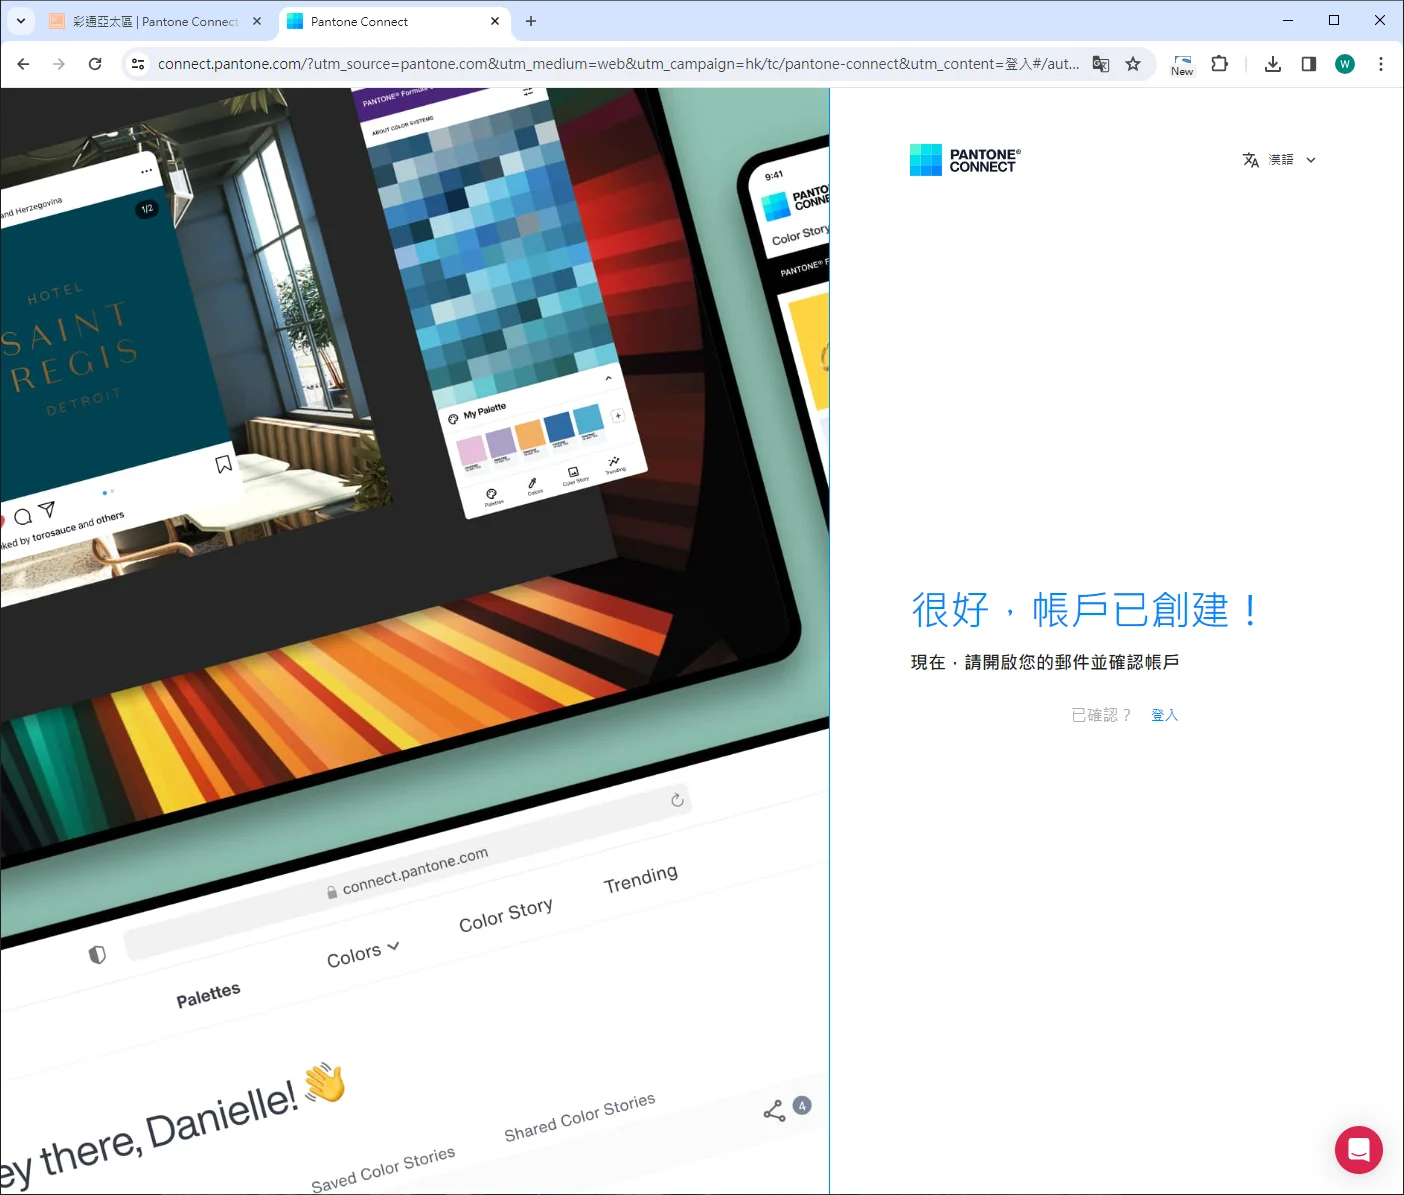The image size is (1404, 1195).
Task: Open the Extensions puzzle icon
Action: (1219, 64)
